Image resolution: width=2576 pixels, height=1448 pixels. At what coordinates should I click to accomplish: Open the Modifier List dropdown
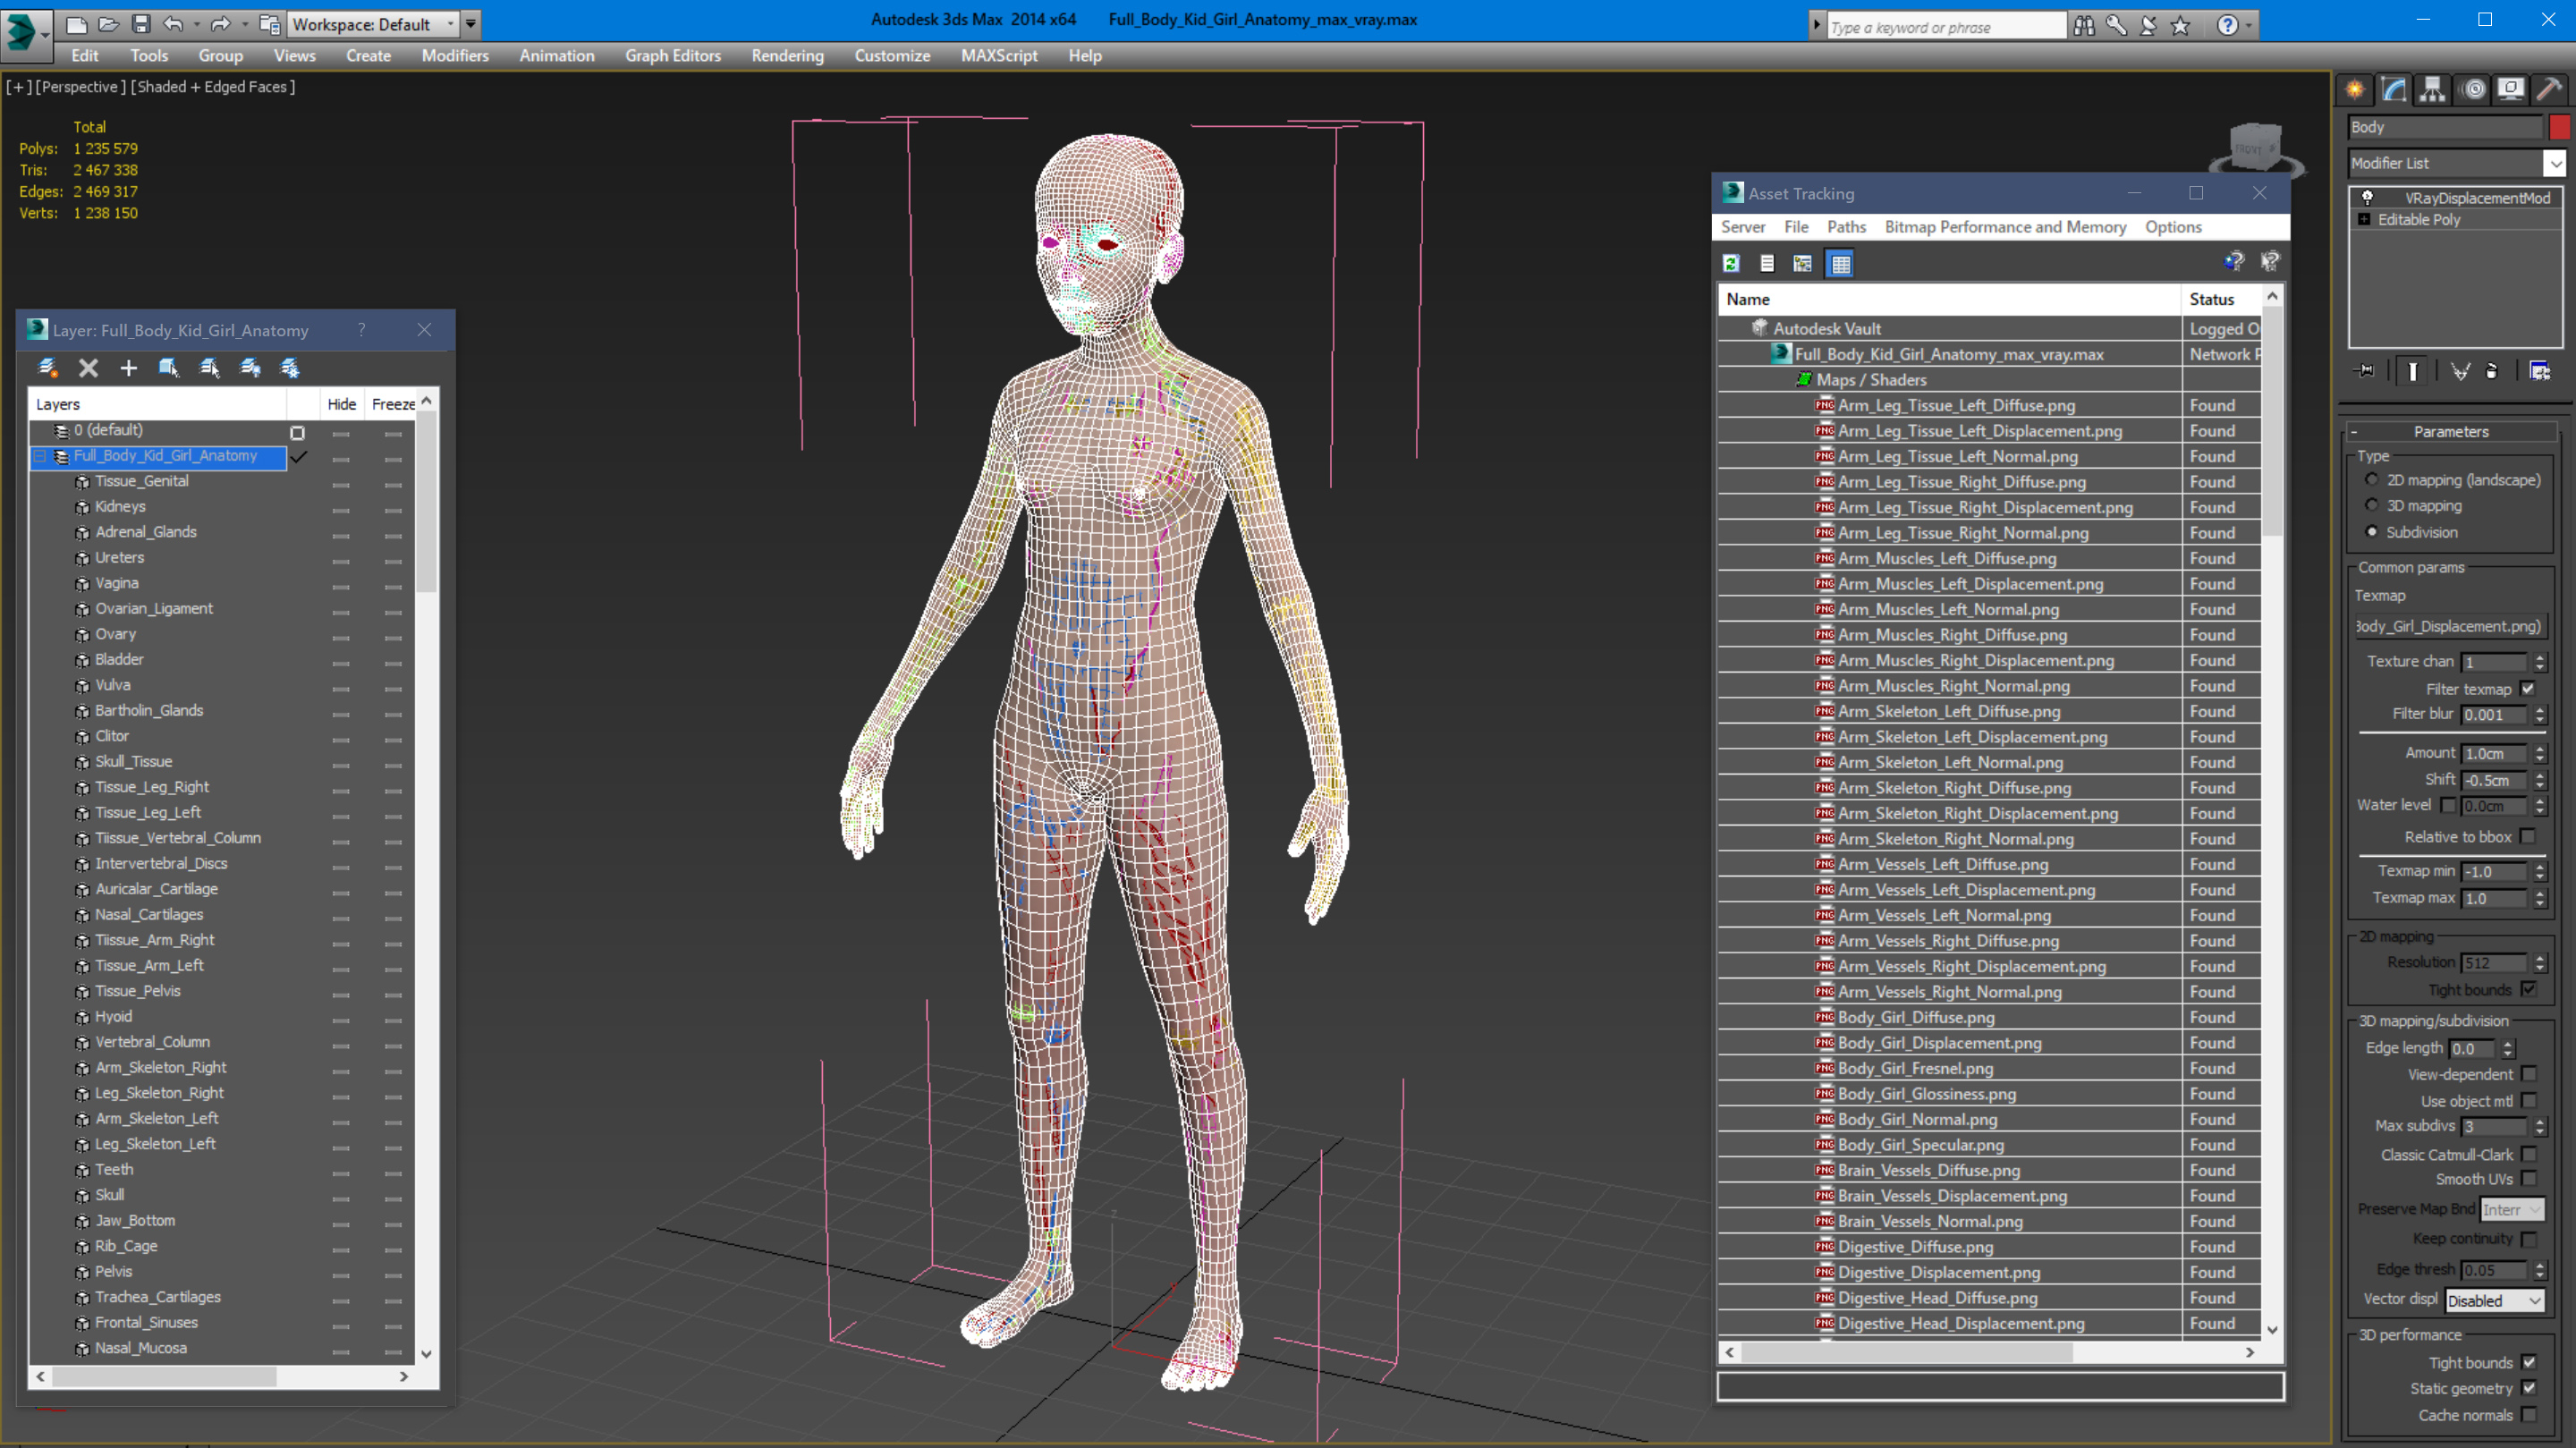(2458, 162)
